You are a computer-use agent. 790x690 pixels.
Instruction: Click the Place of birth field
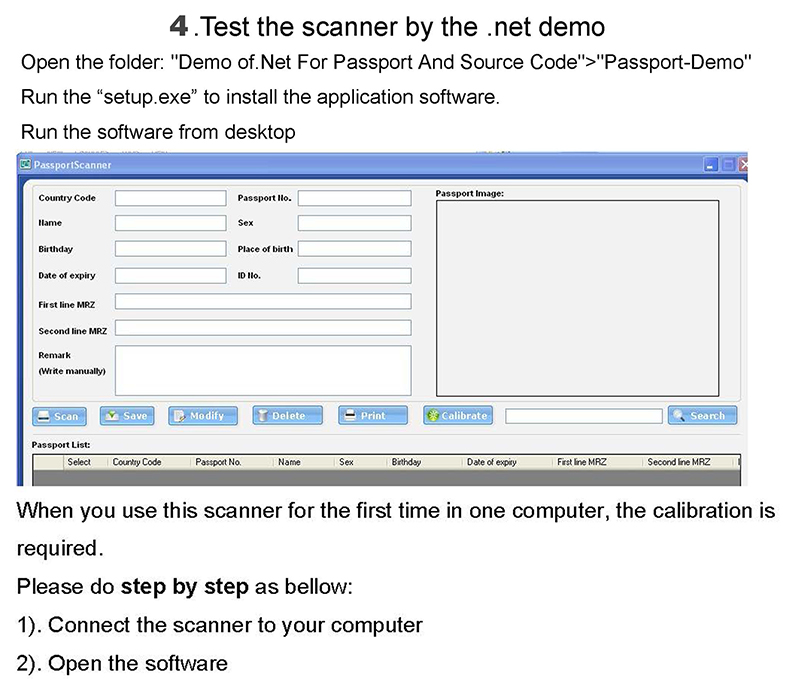pyautogui.click(x=354, y=249)
